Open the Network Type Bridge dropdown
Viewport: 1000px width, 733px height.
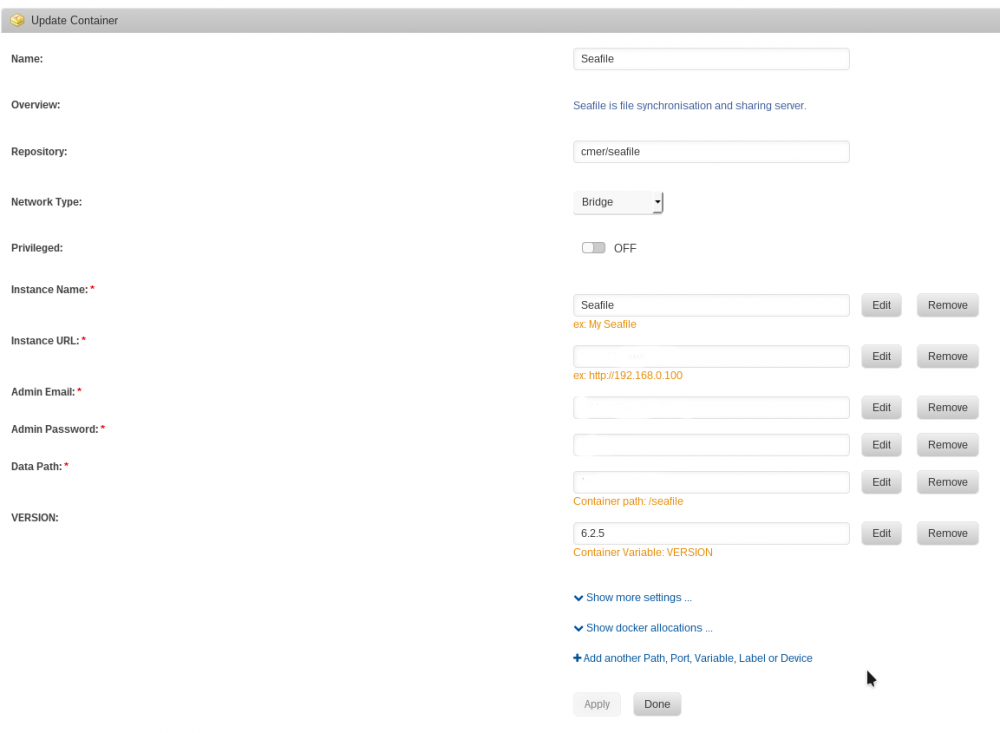click(x=618, y=202)
